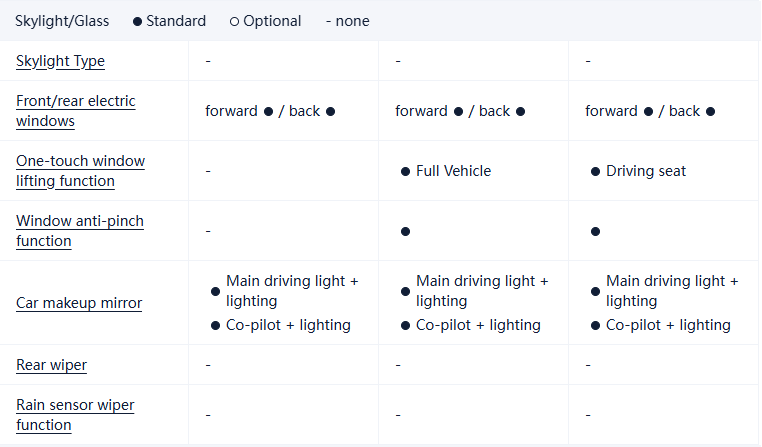Click the dot beside Driving seat
Screen dimensions: 762x447
(x=595, y=172)
